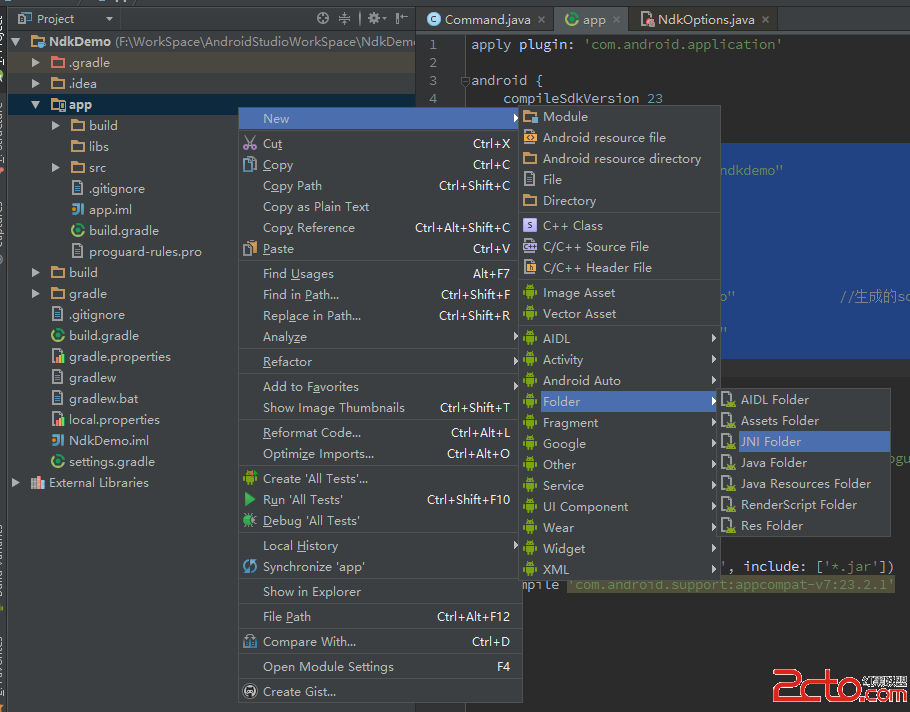910x712 pixels.
Task: Open the Activity submenu
Action: pos(563,360)
